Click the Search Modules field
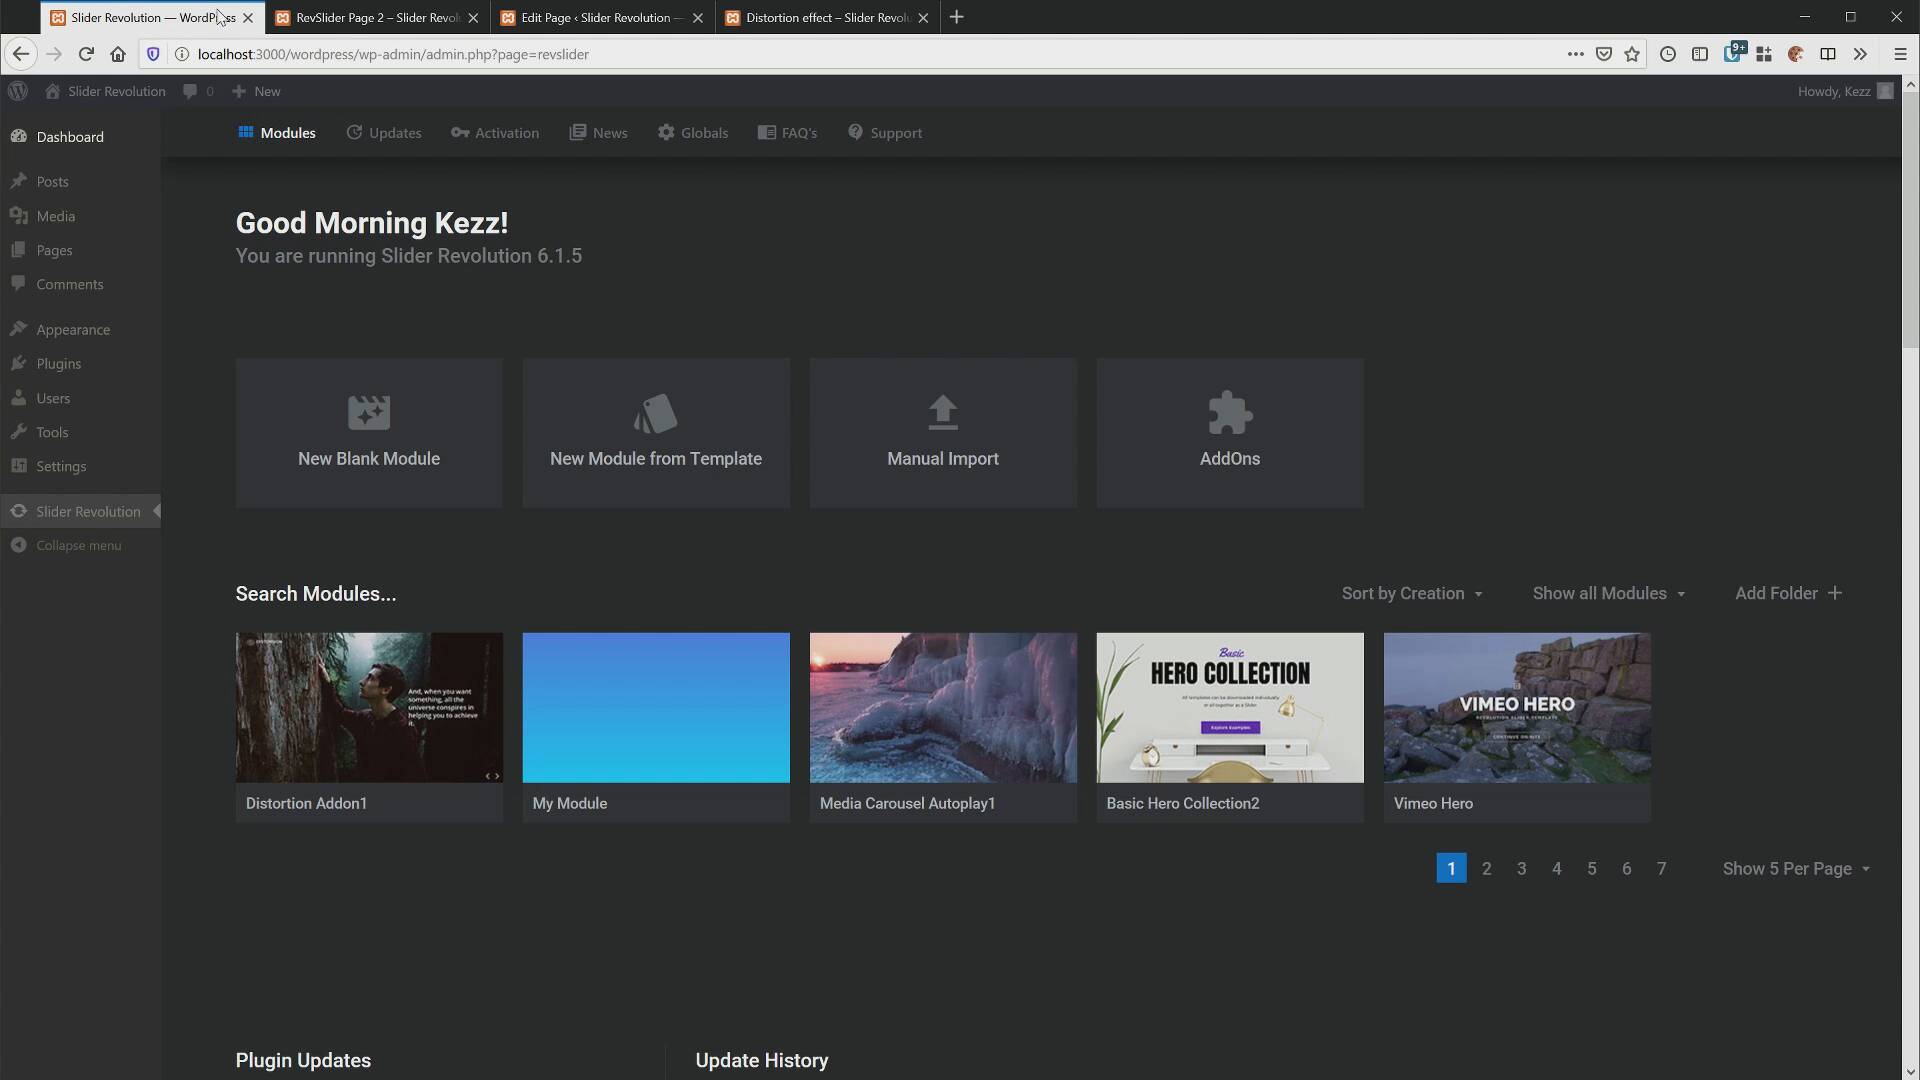The image size is (1920, 1080). [x=316, y=594]
